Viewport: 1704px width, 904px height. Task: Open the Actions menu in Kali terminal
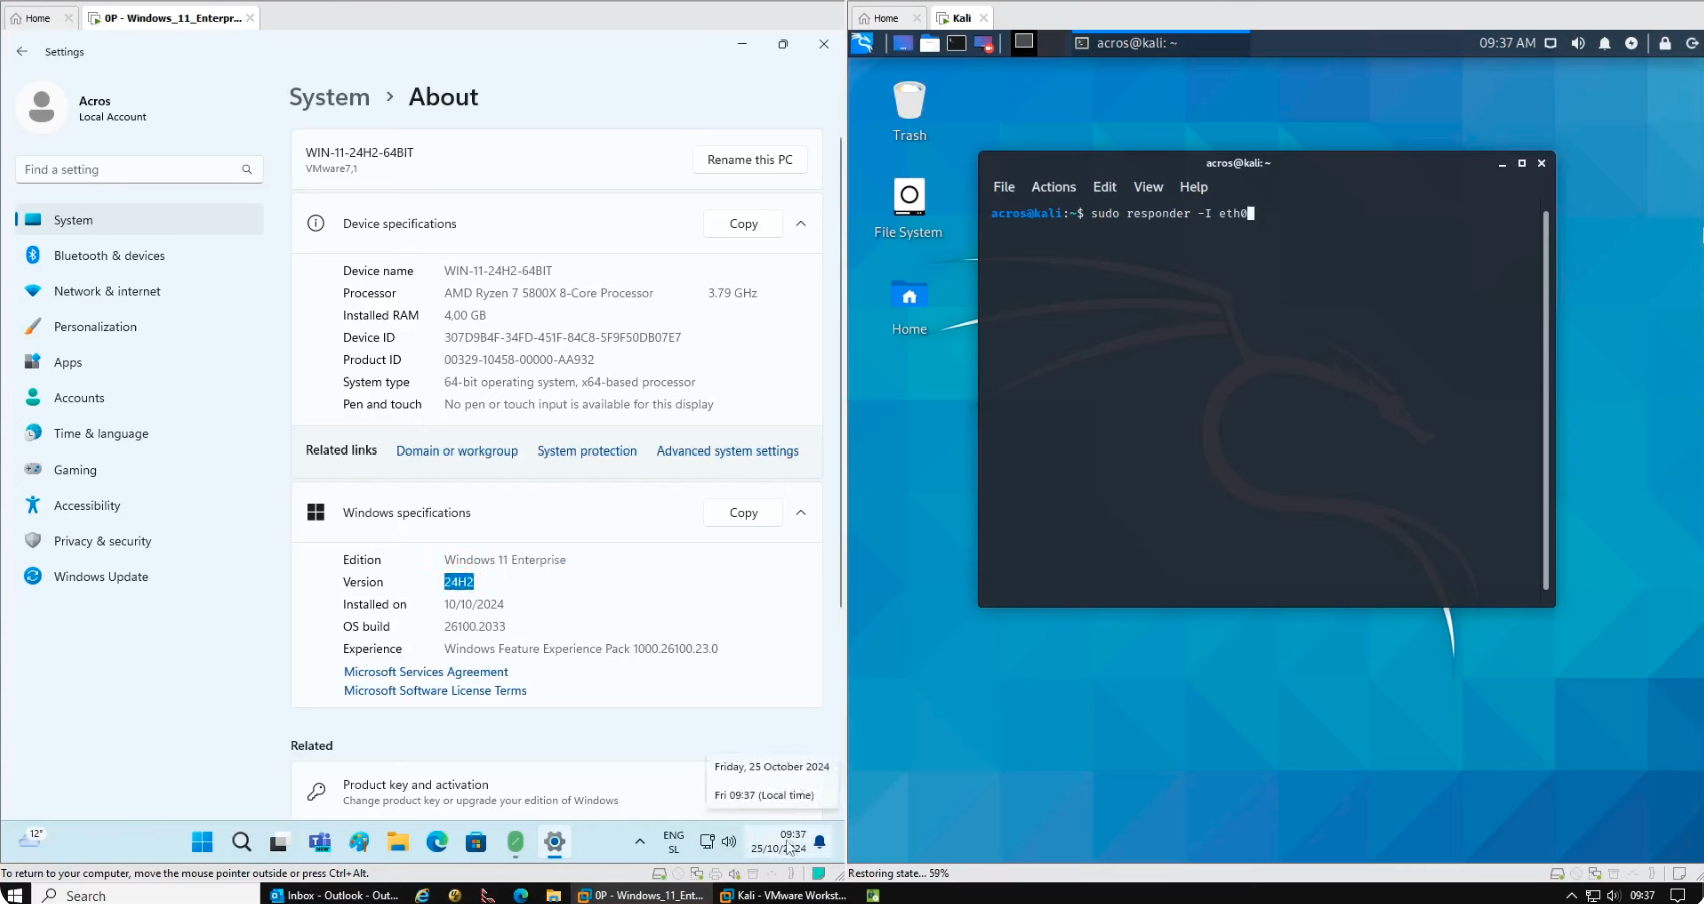[x=1054, y=187]
